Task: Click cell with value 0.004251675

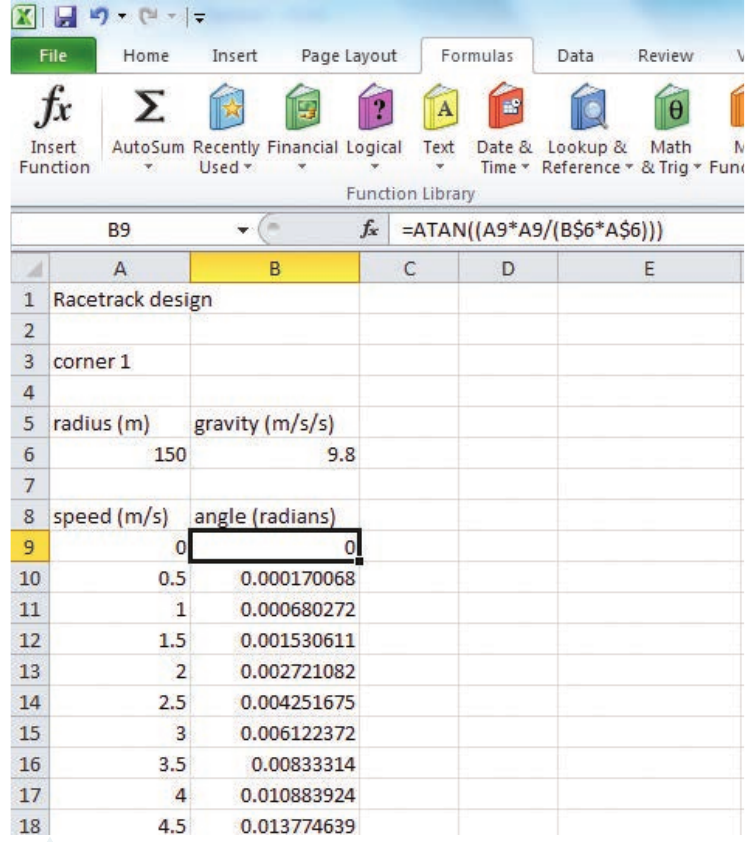Action: tap(274, 702)
